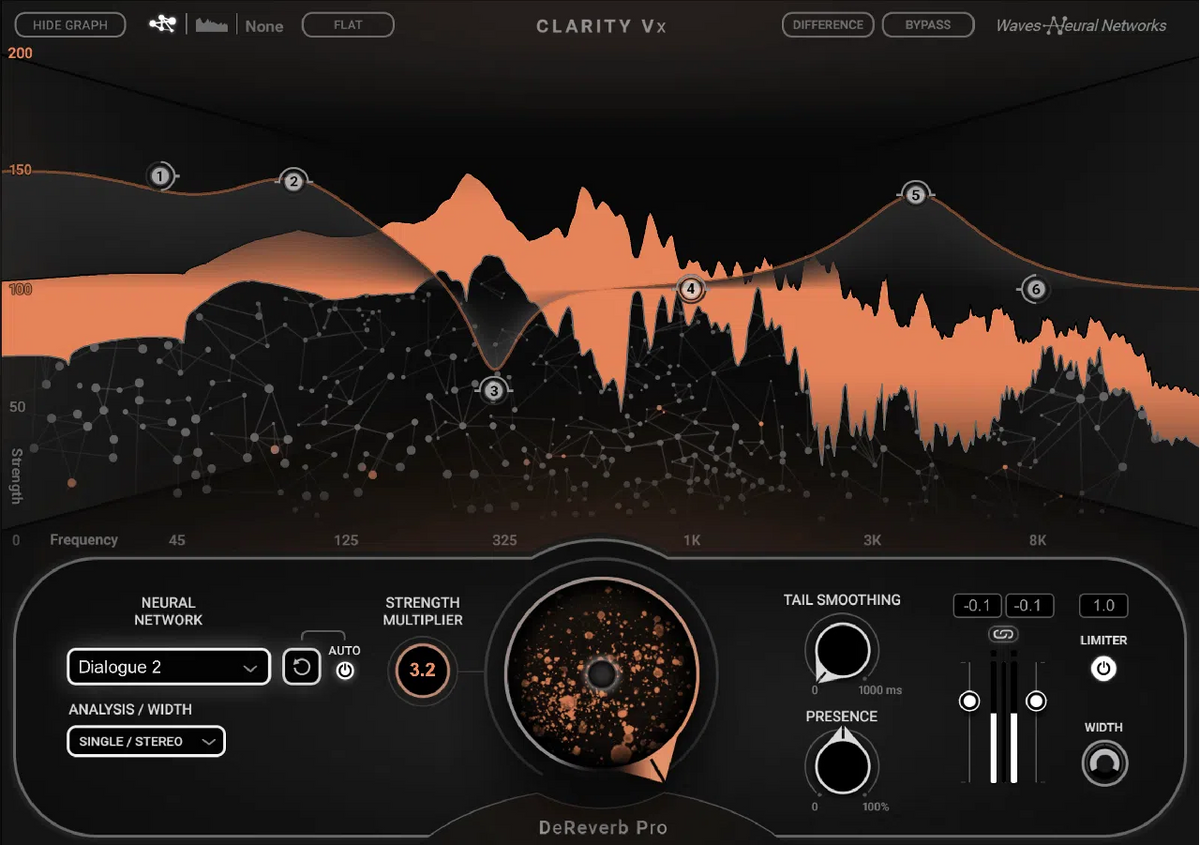The width and height of the screenshot is (1200, 845).
Task: Enable the AUTO power toggle
Action: pos(344,671)
